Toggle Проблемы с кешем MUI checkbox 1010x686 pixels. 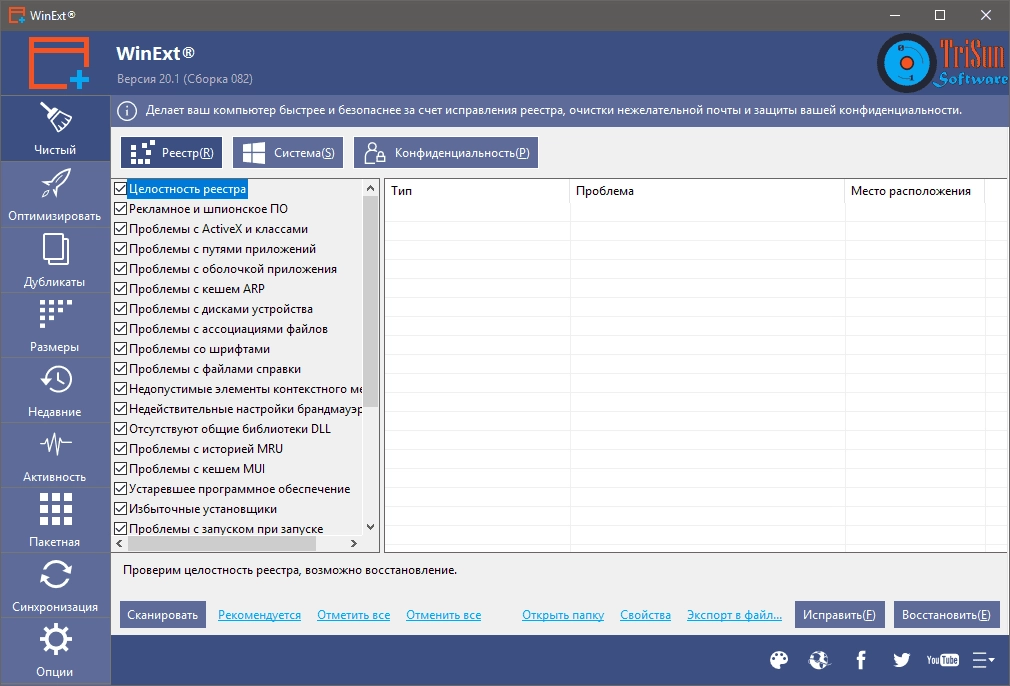click(x=120, y=468)
